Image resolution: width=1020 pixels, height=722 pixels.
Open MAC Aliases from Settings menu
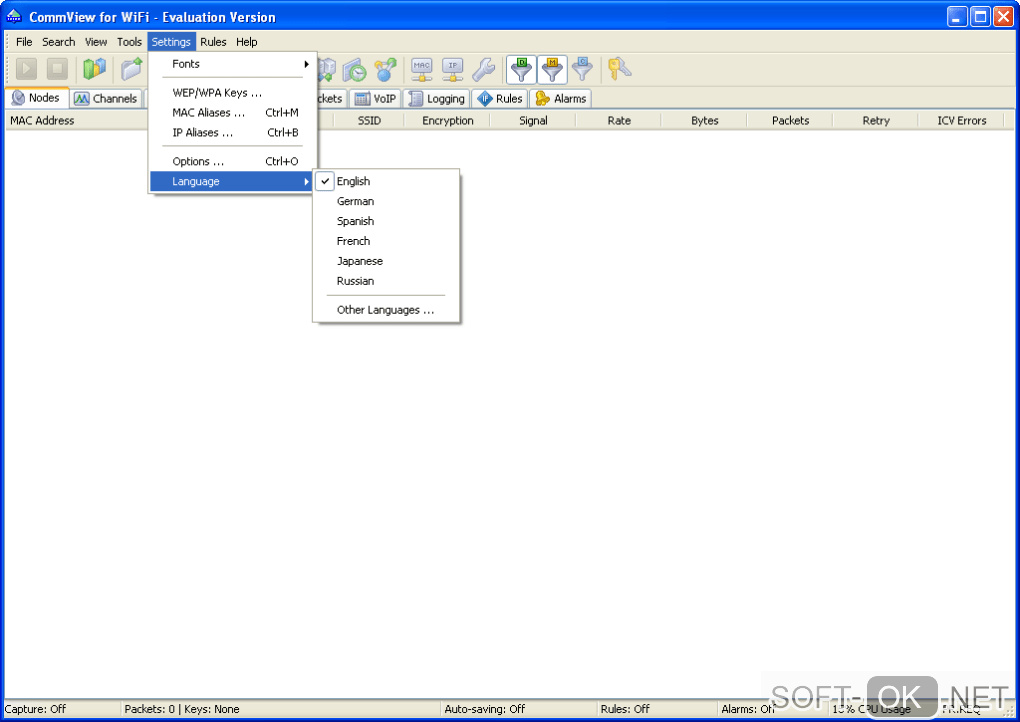coord(232,113)
